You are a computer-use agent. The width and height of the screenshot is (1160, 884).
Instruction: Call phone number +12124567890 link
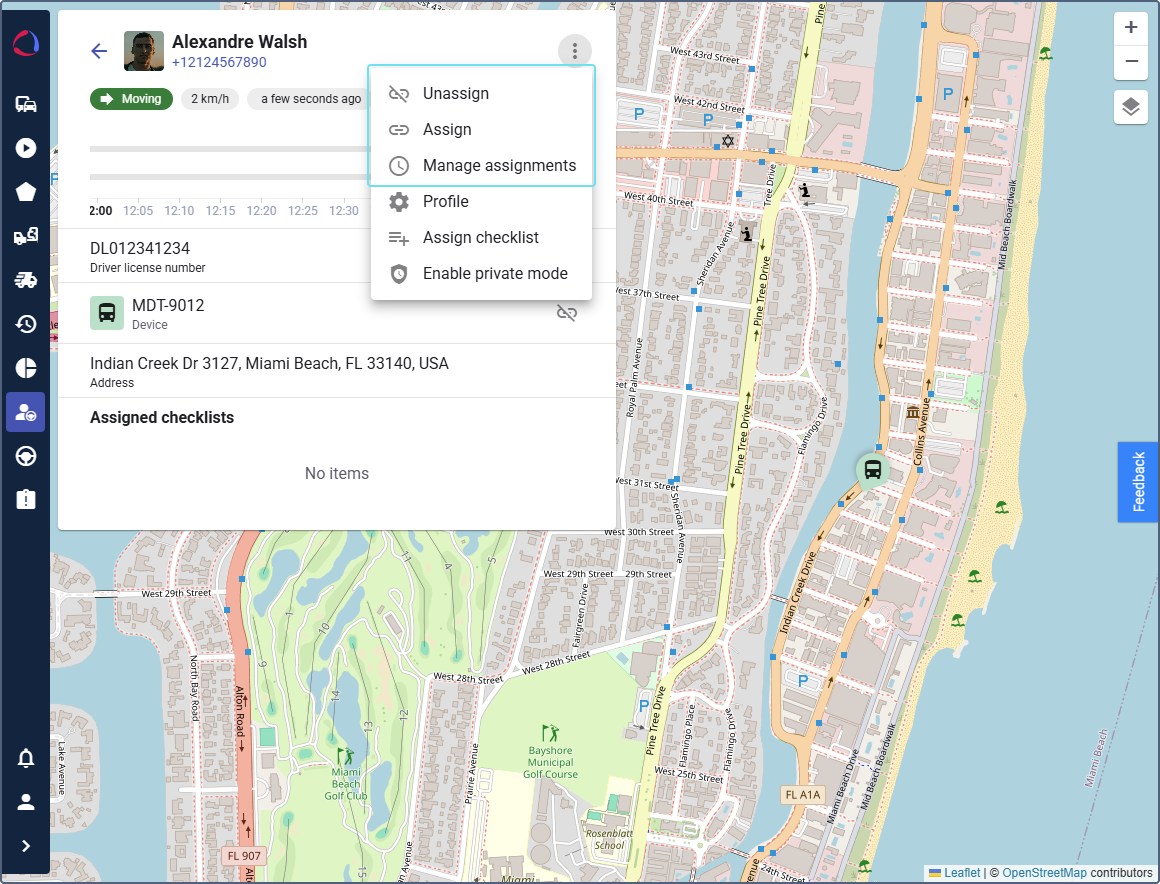point(219,63)
